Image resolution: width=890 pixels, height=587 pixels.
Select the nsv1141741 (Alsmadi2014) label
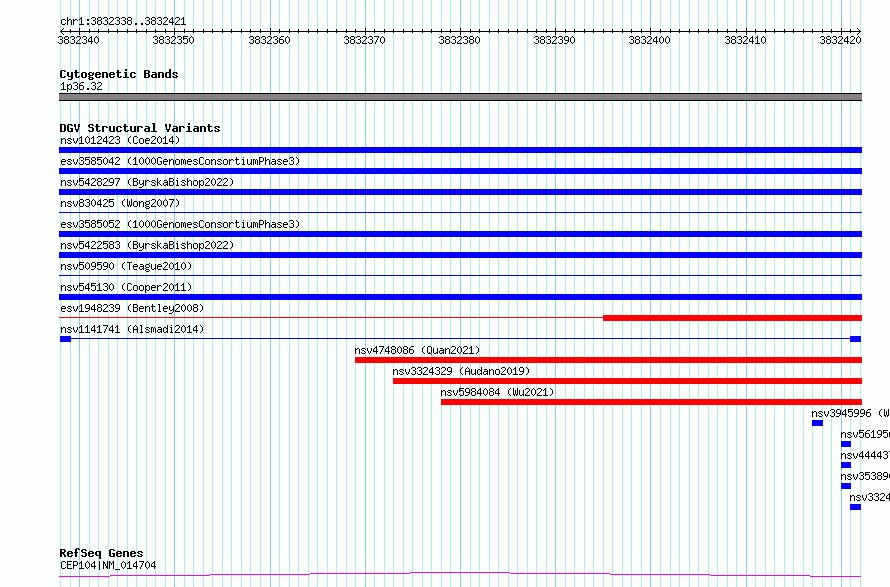coord(132,329)
